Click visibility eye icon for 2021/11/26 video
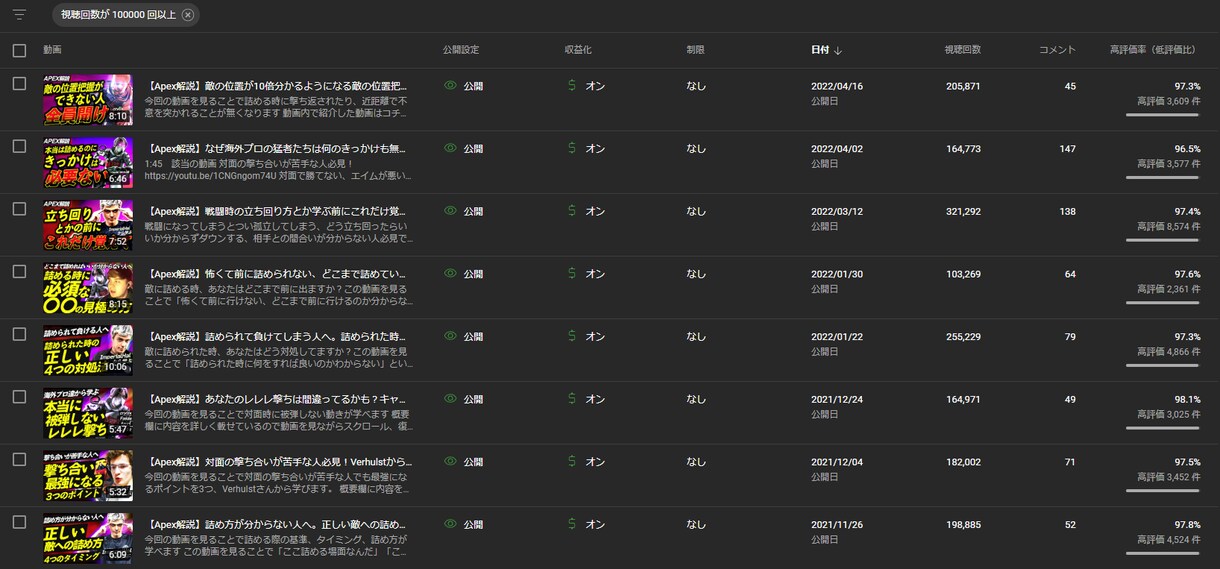1220x569 pixels. pos(450,524)
